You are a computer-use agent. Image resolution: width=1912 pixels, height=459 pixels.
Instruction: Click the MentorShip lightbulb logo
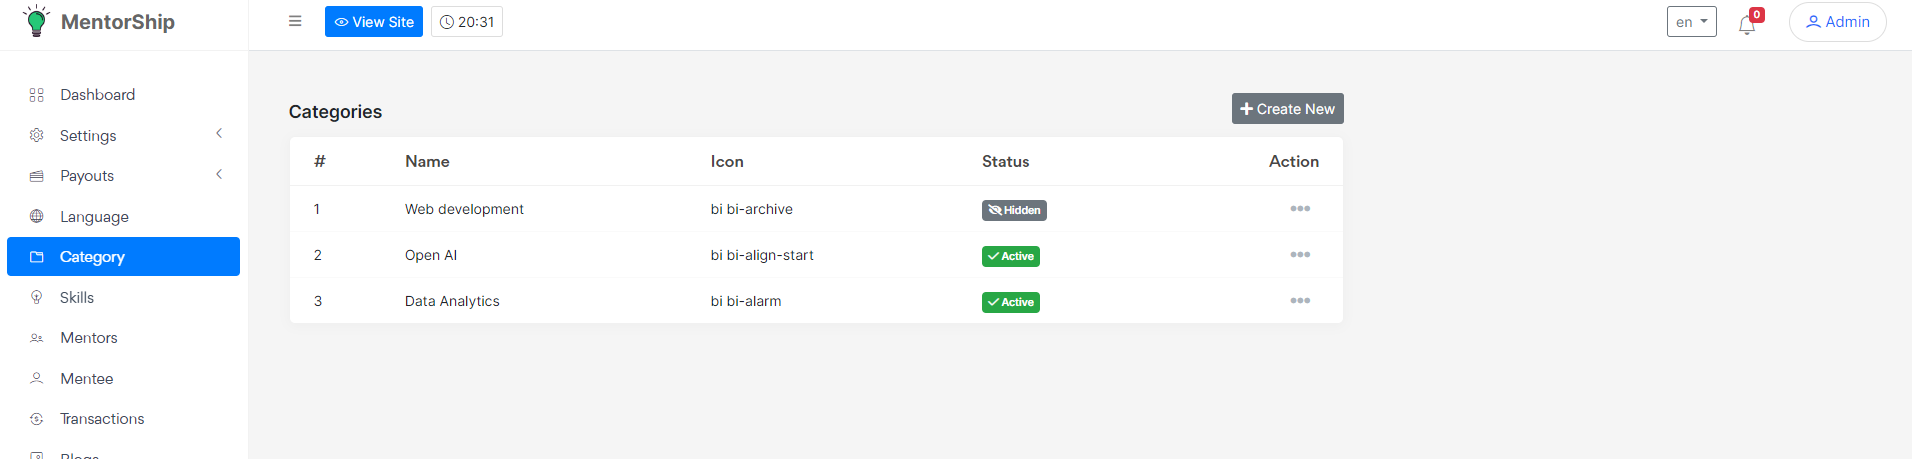(x=36, y=21)
